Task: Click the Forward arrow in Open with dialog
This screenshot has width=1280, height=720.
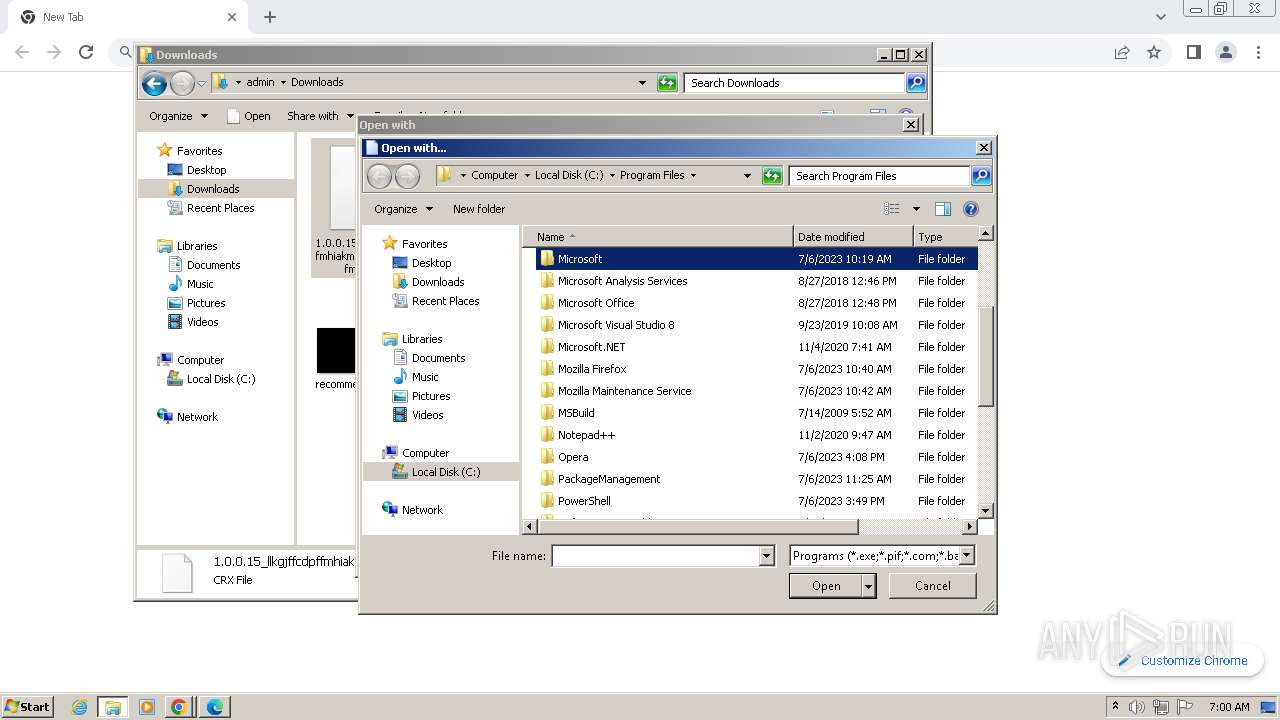Action: 407,176
